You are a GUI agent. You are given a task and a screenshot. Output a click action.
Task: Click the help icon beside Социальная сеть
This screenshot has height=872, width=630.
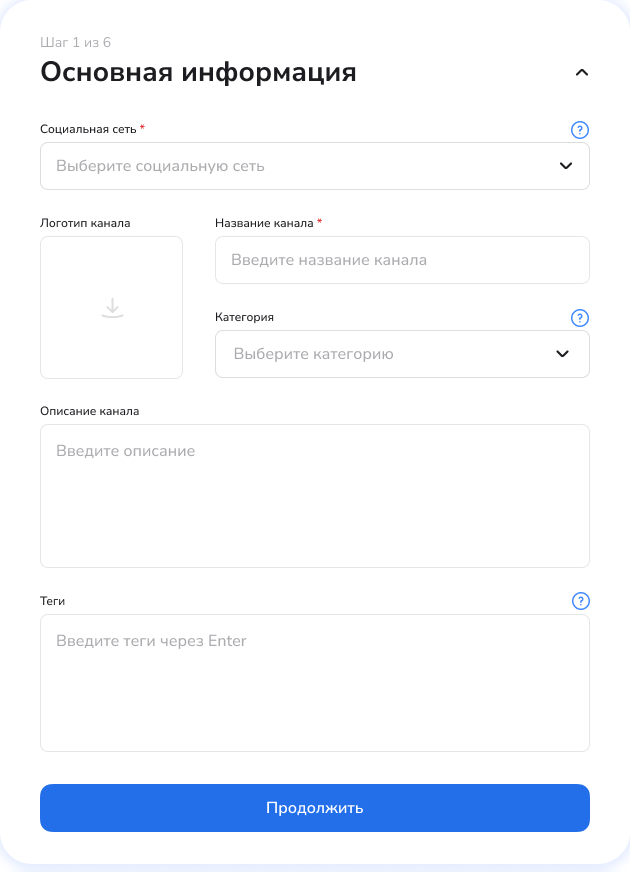click(580, 130)
